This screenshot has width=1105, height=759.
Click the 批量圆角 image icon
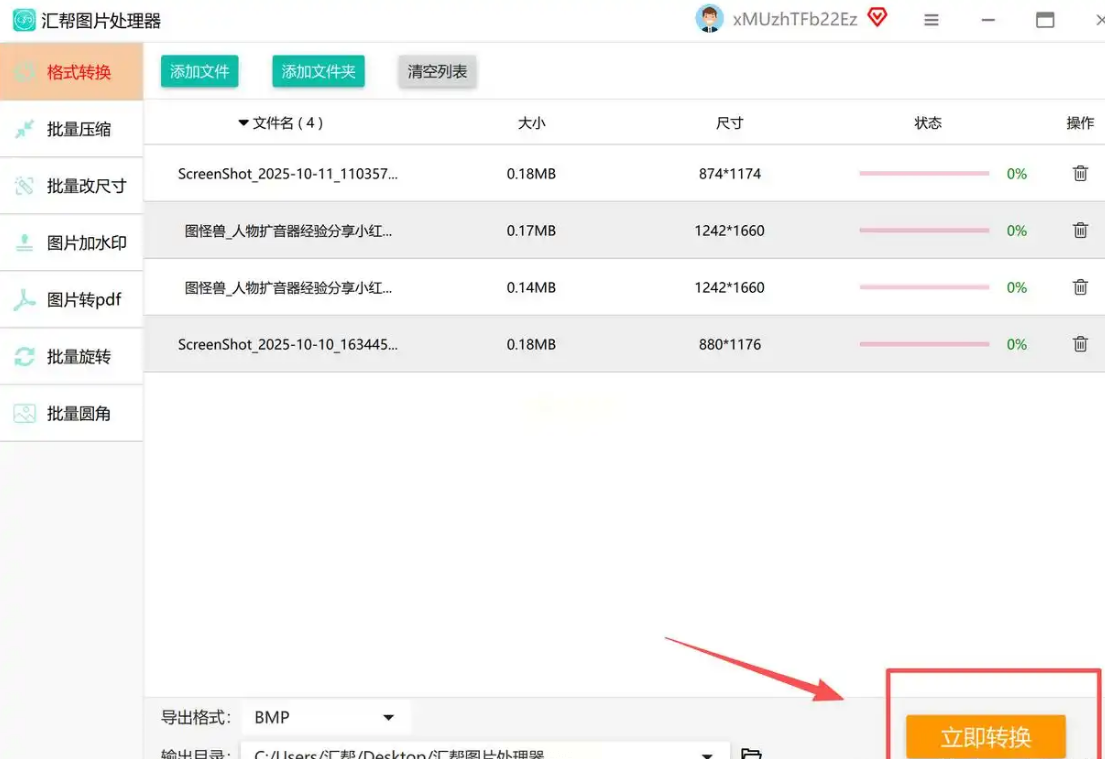pos(25,414)
